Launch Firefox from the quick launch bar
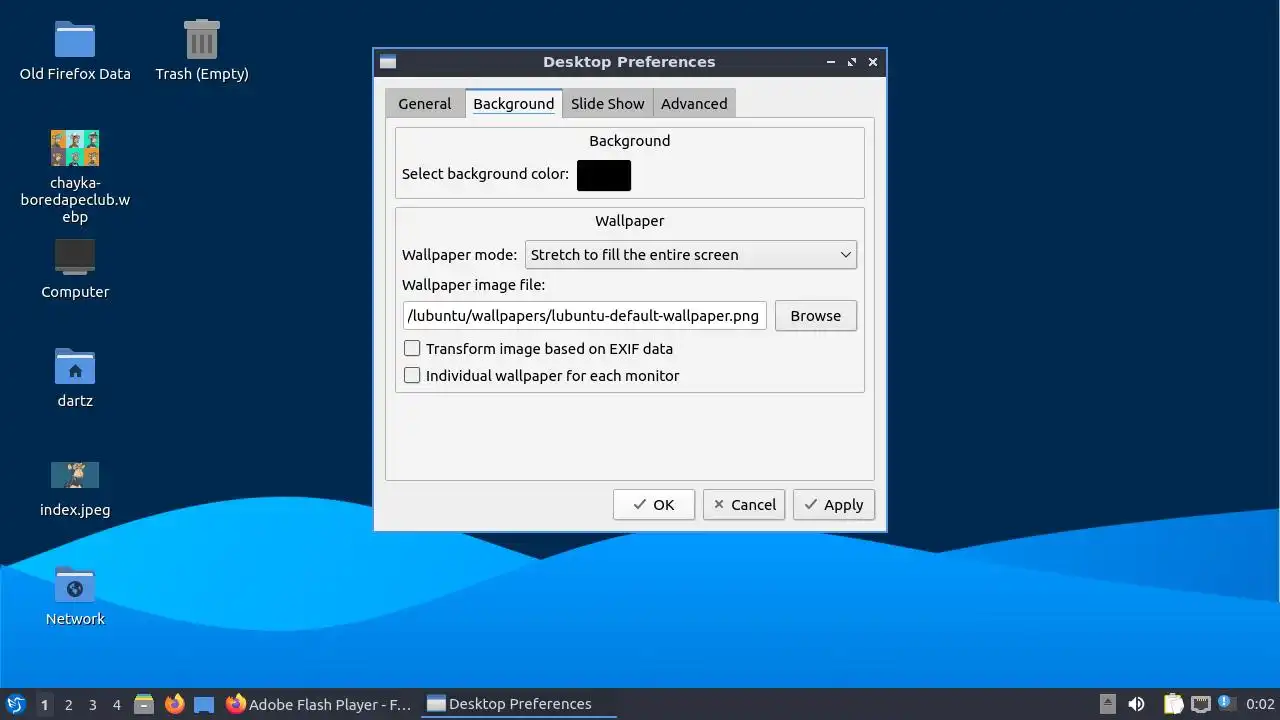The image size is (1280, 720). click(175, 704)
